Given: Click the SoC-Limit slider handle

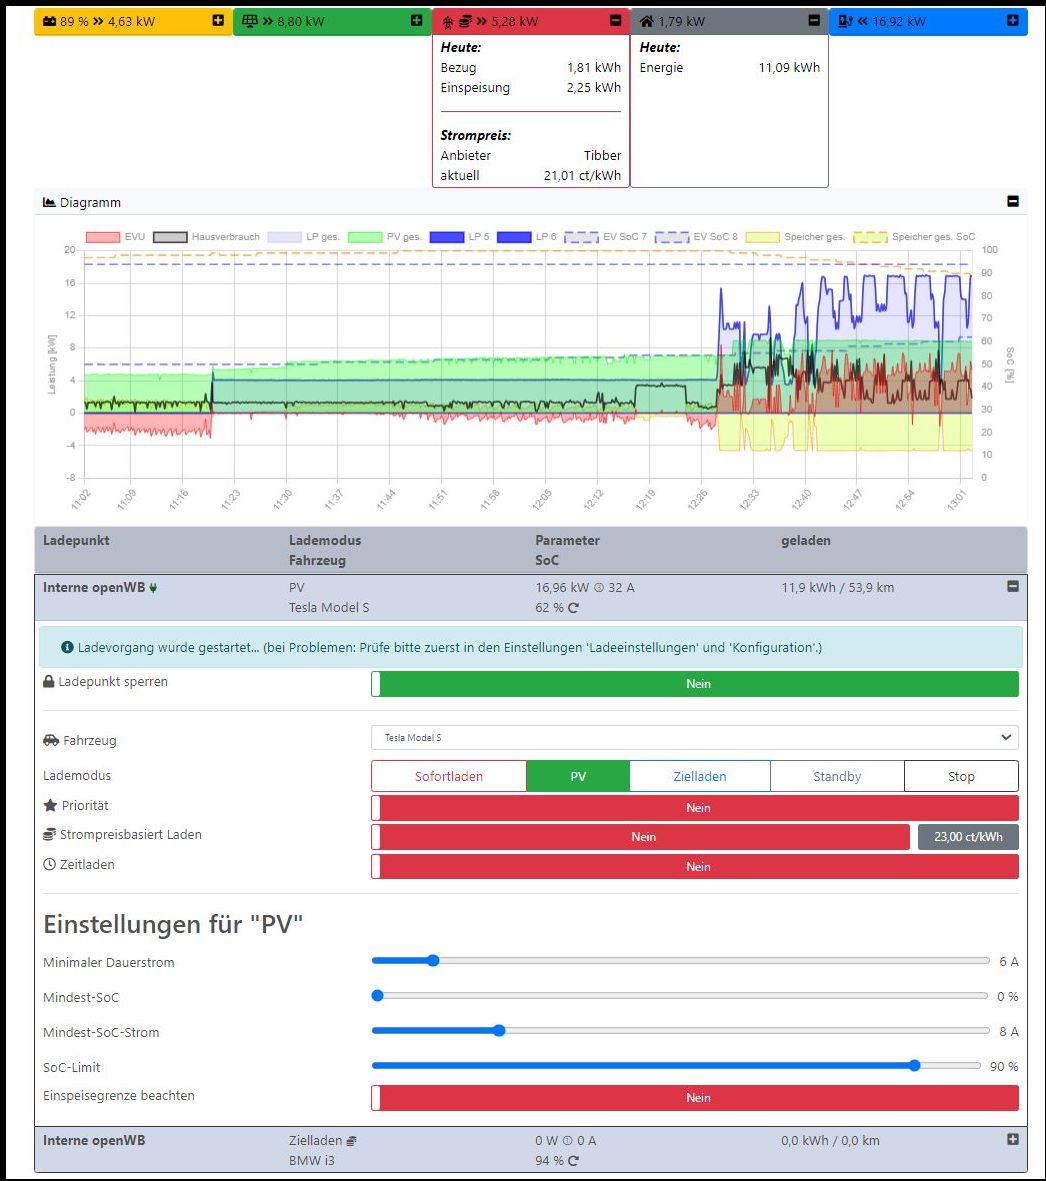Looking at the screenshot, I should pos(914,1066).
